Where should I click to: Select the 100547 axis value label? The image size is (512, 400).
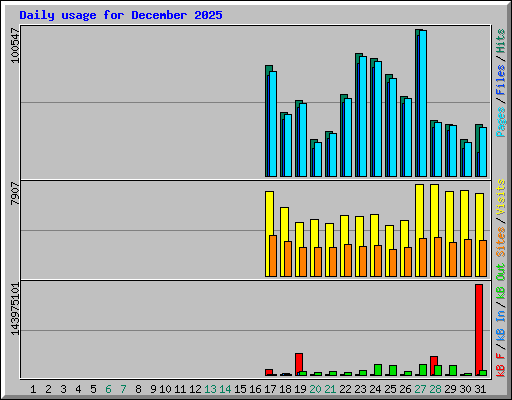pyautogui.click(x=15, y=45)
